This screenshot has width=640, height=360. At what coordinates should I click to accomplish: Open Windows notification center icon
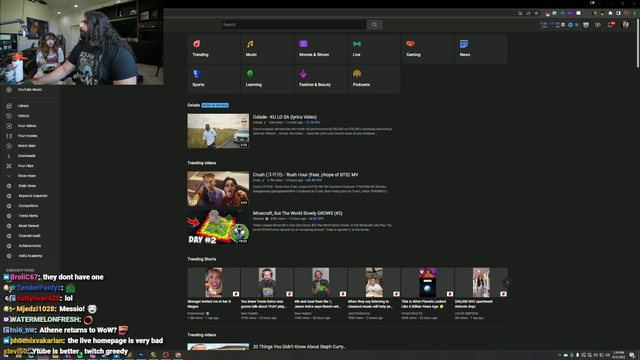click(632, 355)
